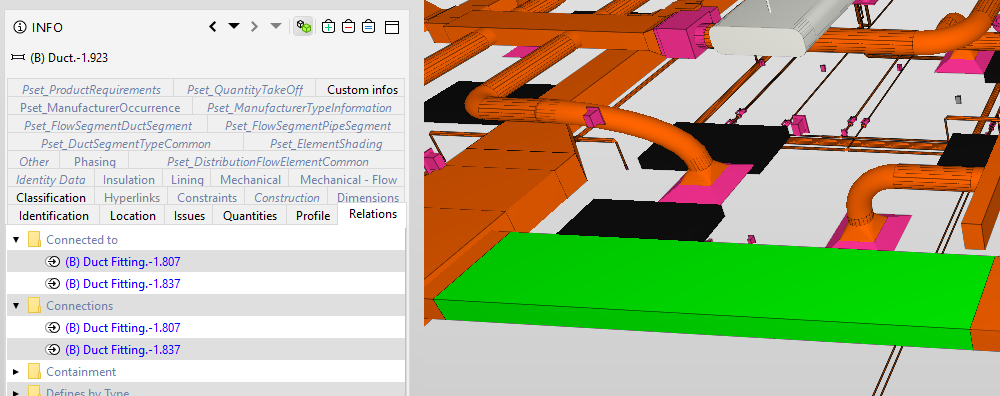Open Pset_ManufacturerOccurrence tab
This screenshot has height=396, width=1000.
tap(99, 108)
